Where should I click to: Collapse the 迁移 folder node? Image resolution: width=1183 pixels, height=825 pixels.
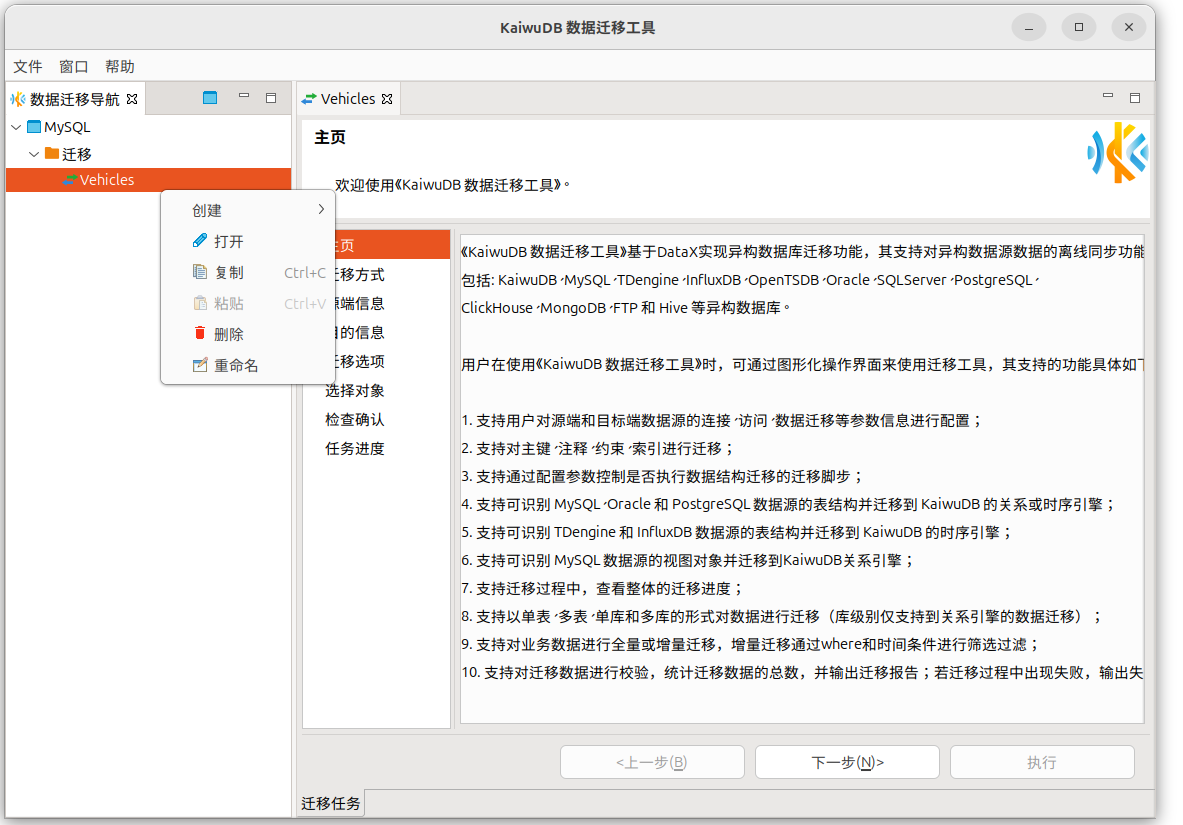pos(34,154)
